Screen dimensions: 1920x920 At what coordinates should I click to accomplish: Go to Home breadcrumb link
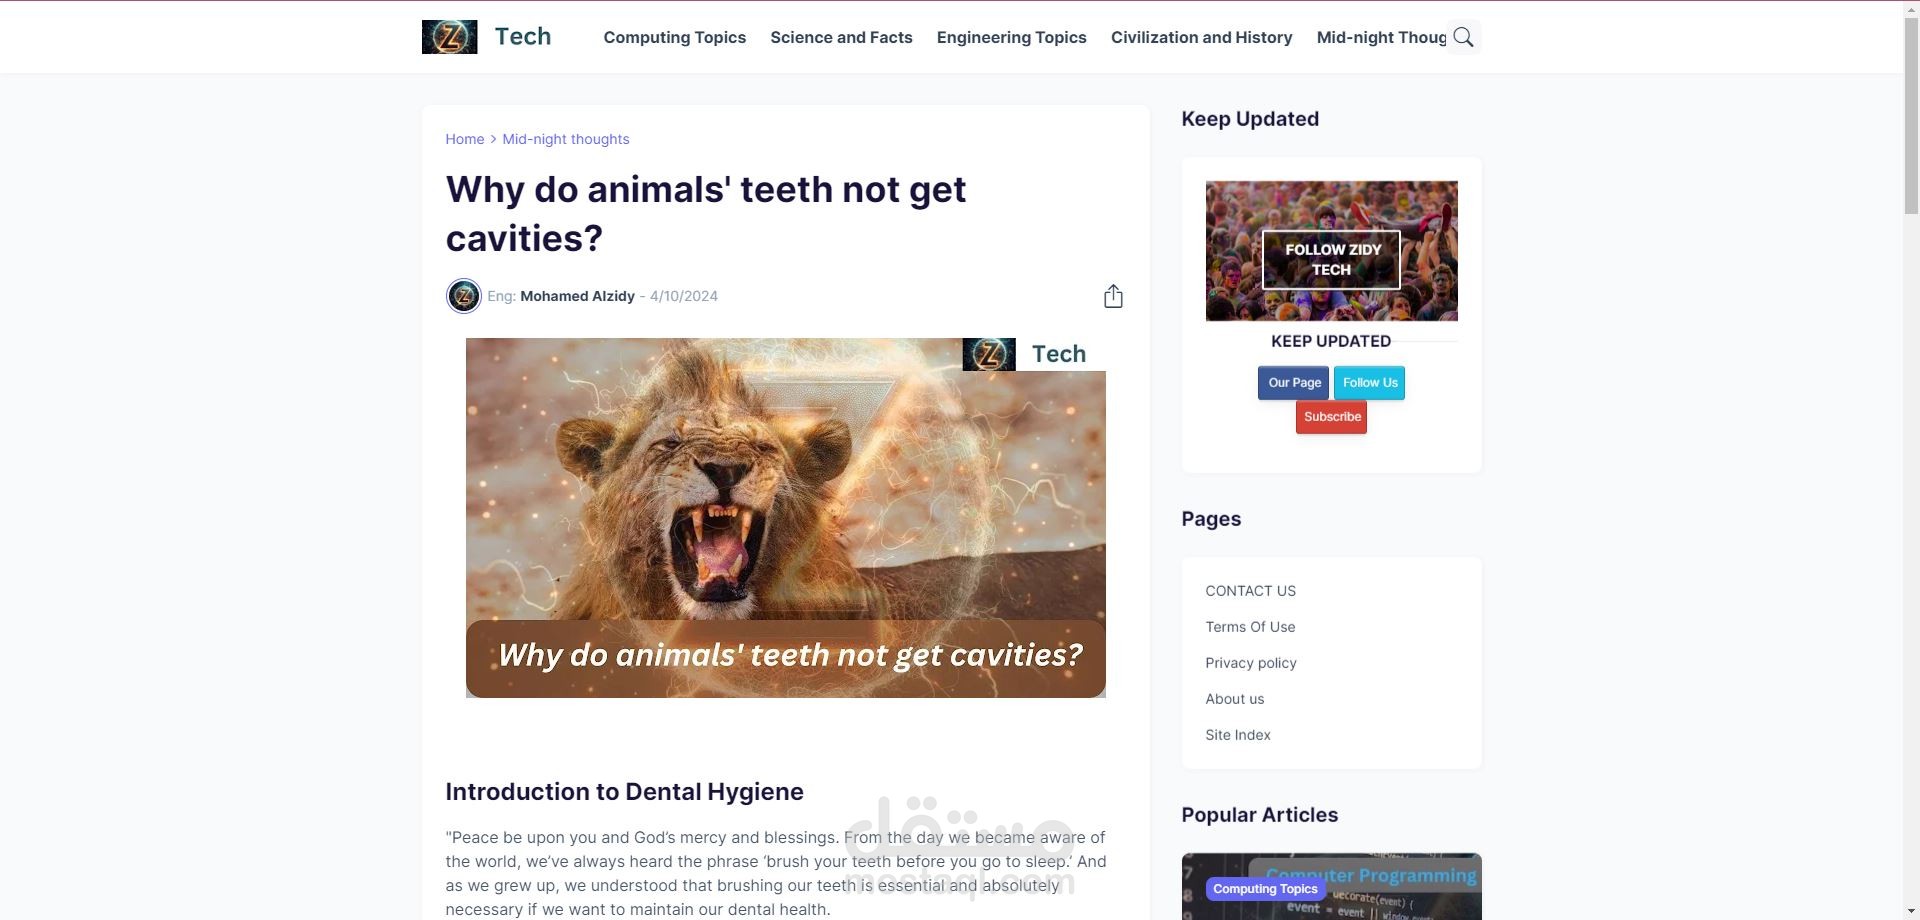tap(464, 139)
